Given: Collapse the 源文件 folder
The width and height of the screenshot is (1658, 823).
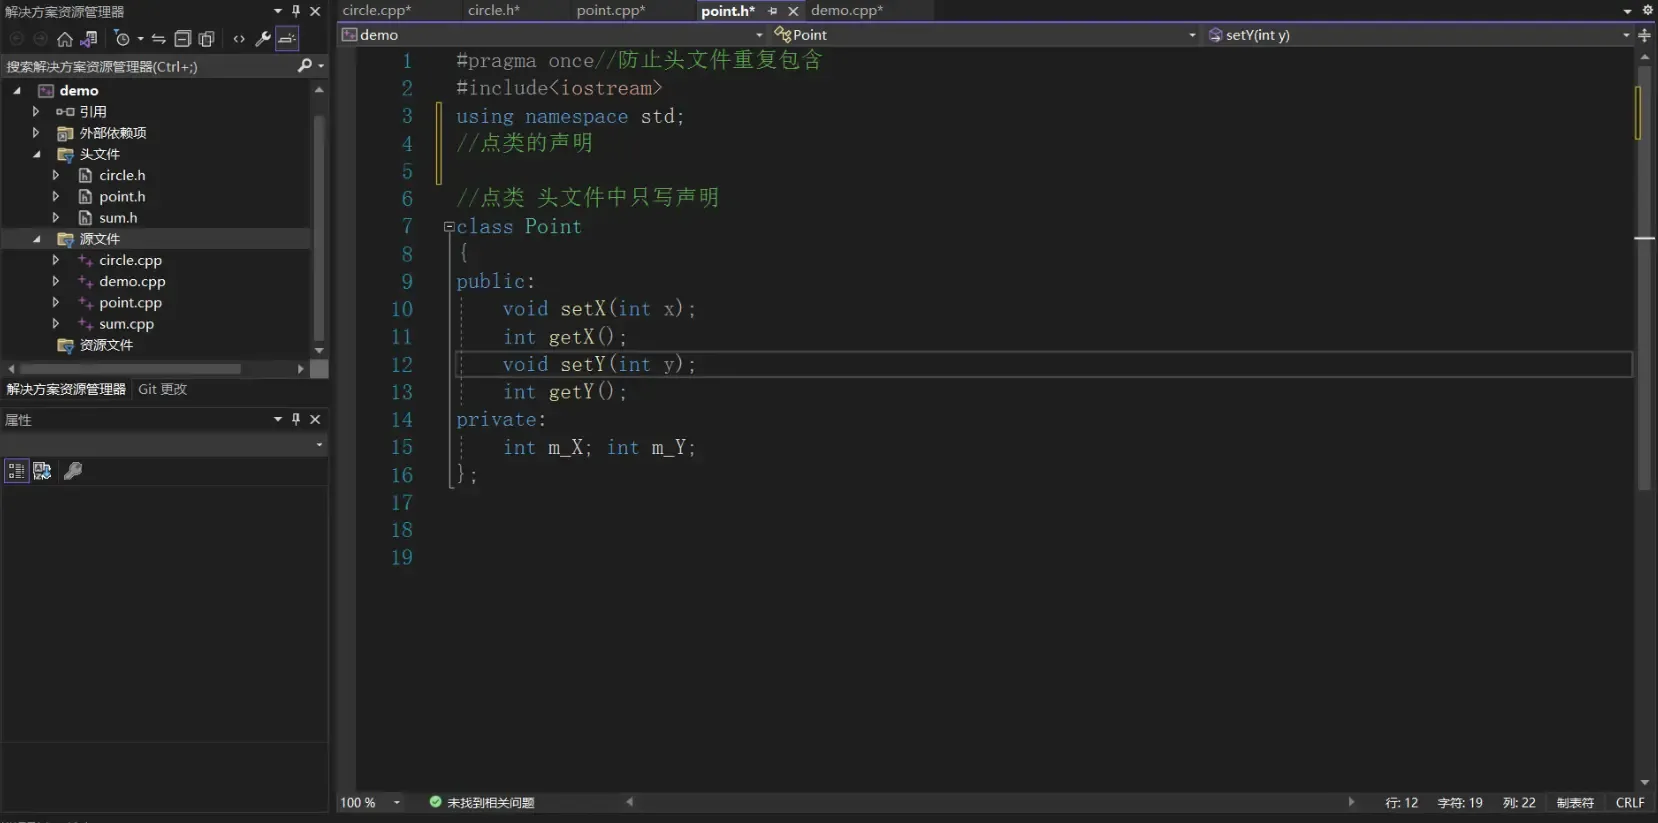Looking at the screenshot, I should pyautogui.click(x=37, y=240).
